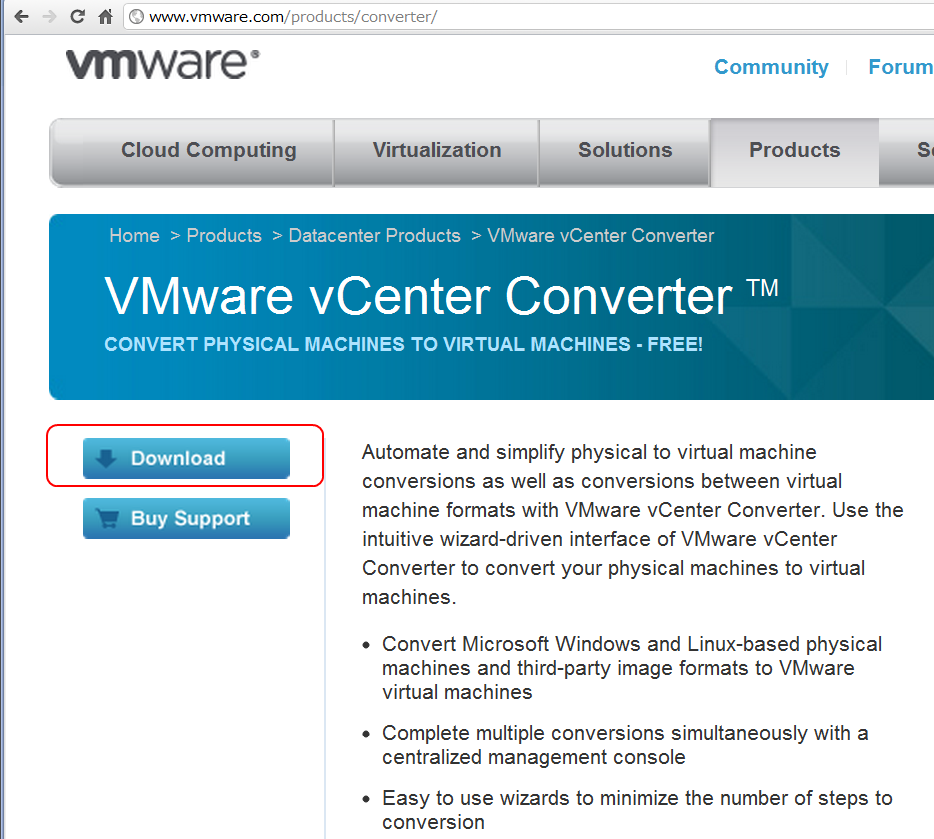Open the Forum link in header
The height and width of the screenshot is (839, 934).
pos(901,67)
